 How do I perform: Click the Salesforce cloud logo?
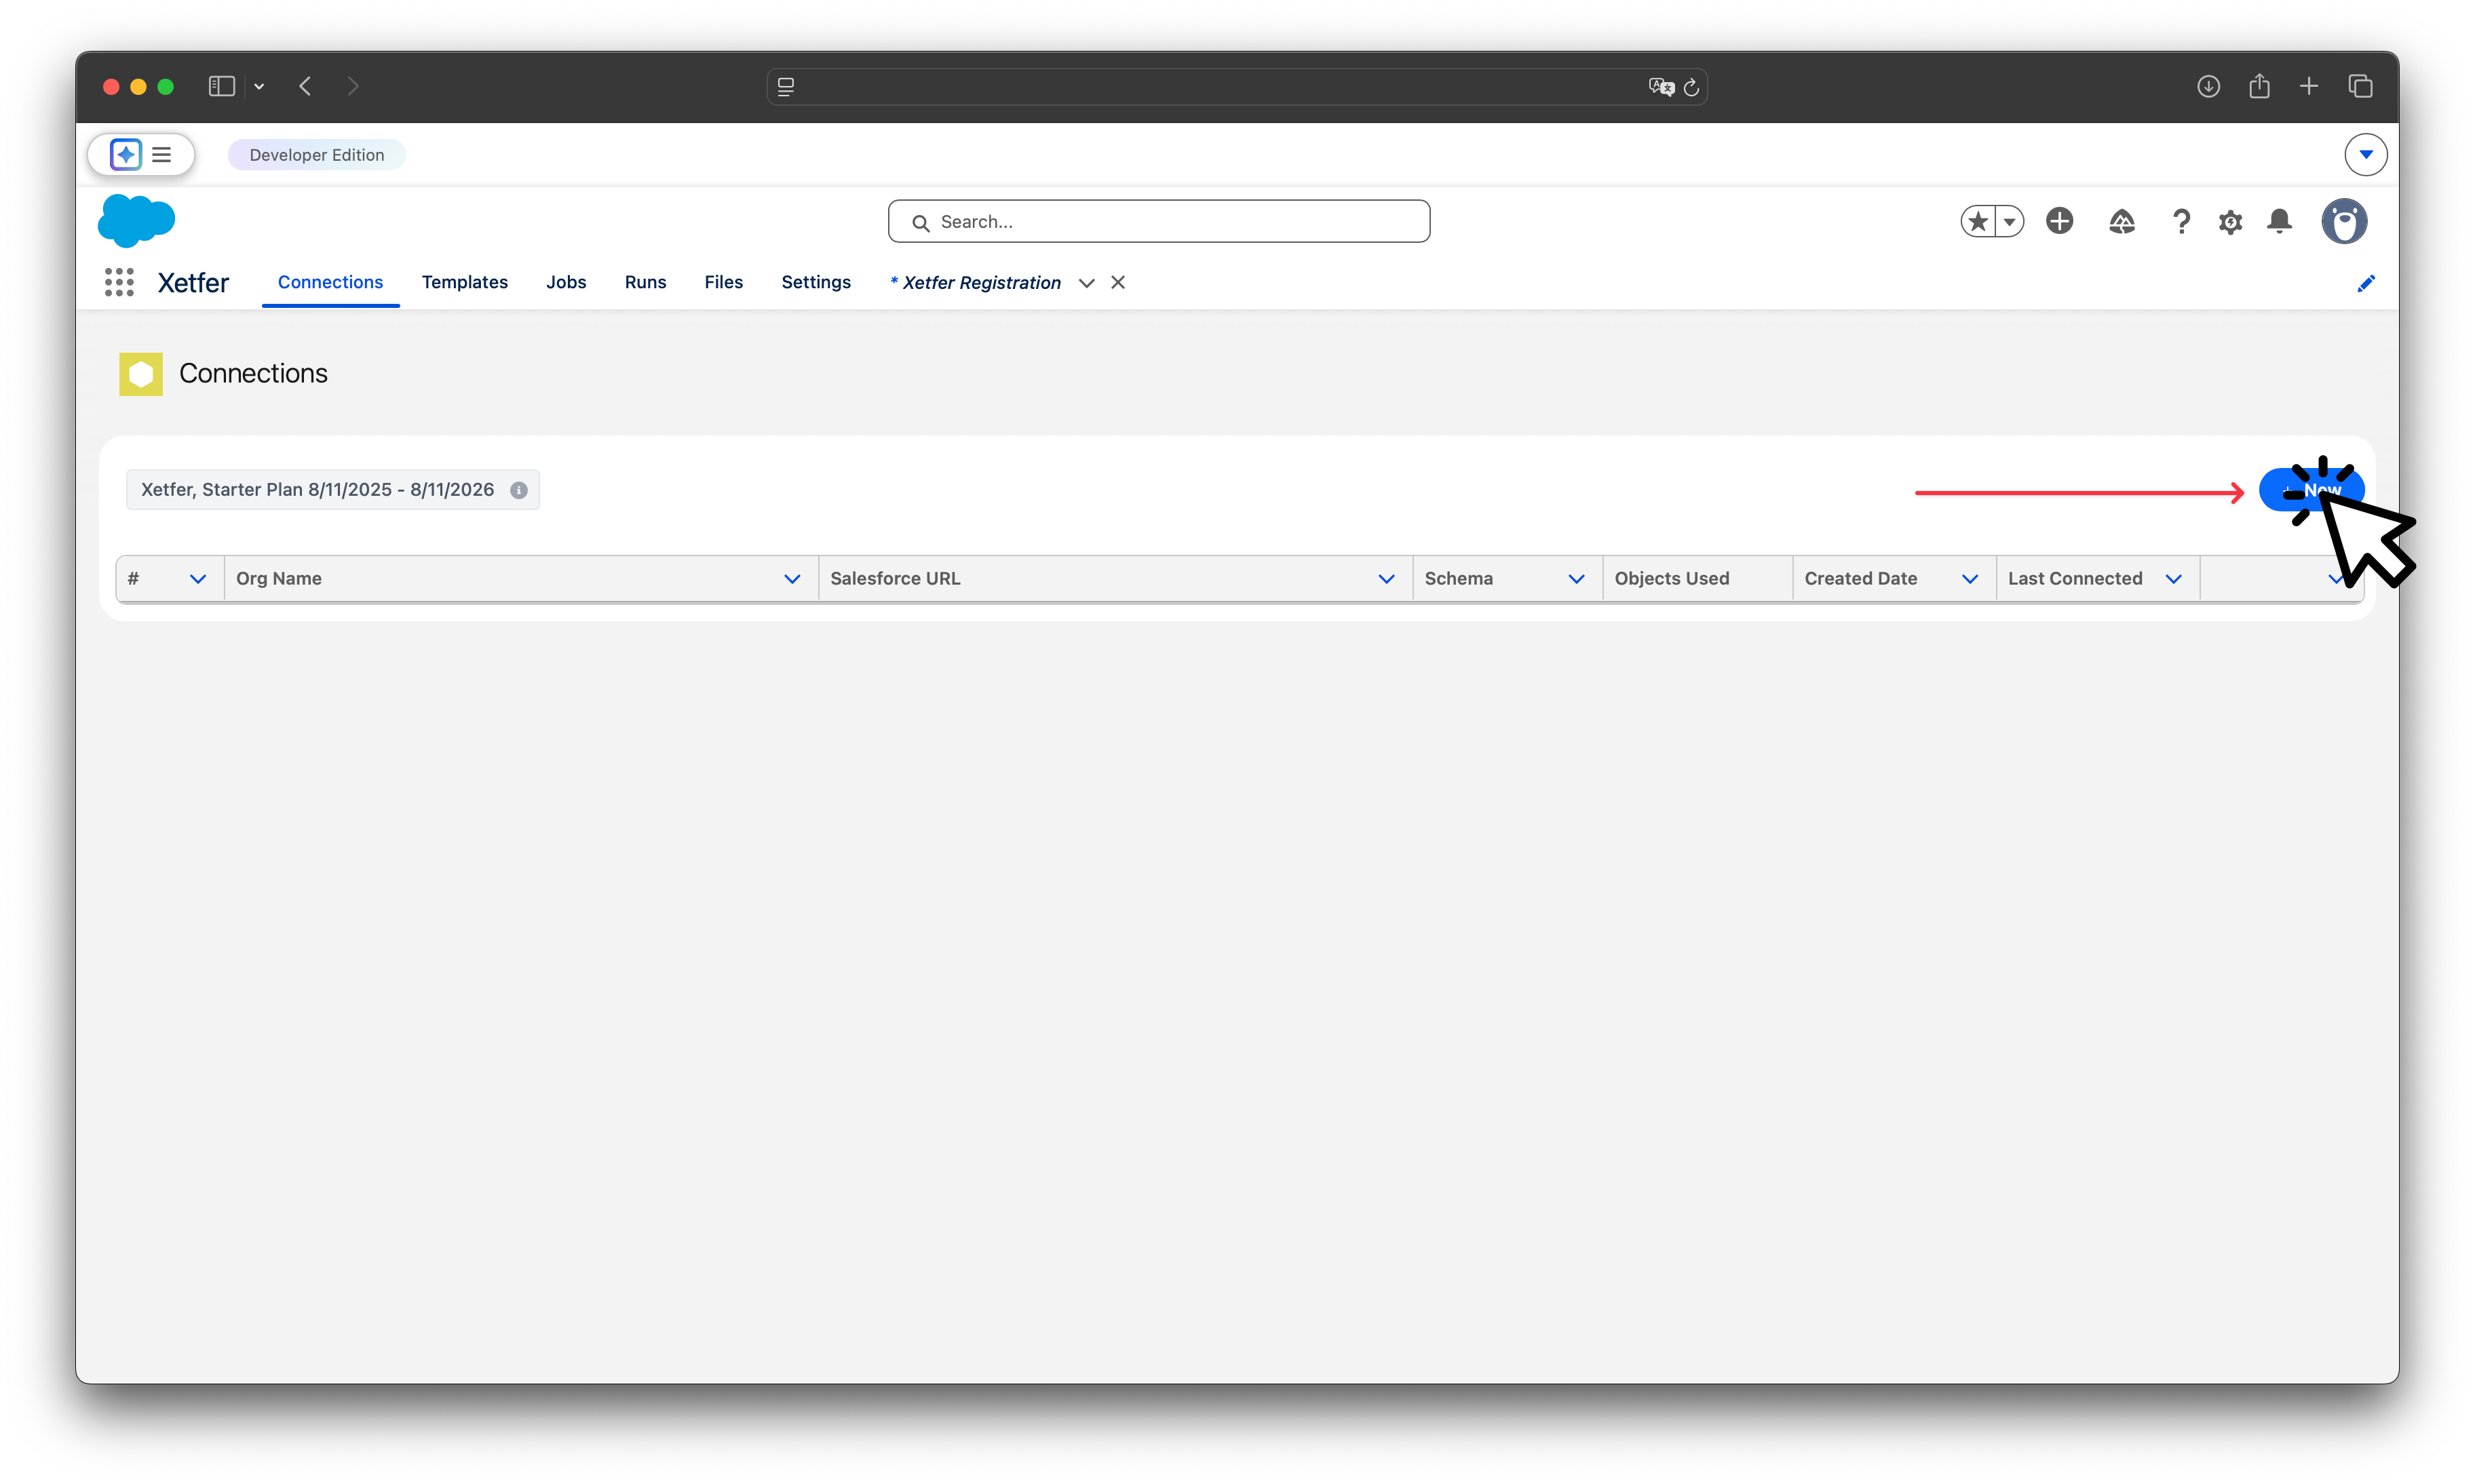point(136,220)
